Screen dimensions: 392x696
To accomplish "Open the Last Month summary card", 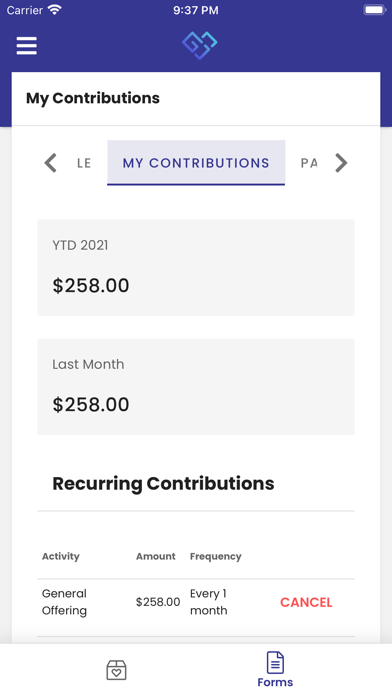I will pyautogui.click(x=196, y=387).
